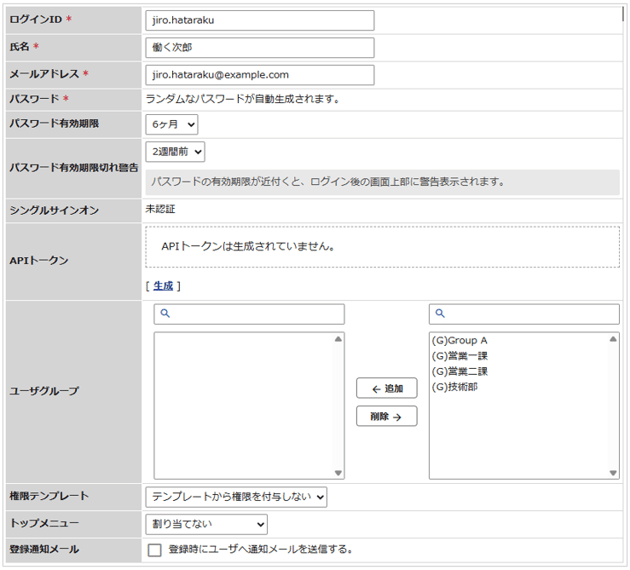Image resolution: width=630 pixels, height=570 pixels.
Task: Open the トップメニュー 割り当てない dropdown
Action: pyautogui.click(x=207, y=524)
